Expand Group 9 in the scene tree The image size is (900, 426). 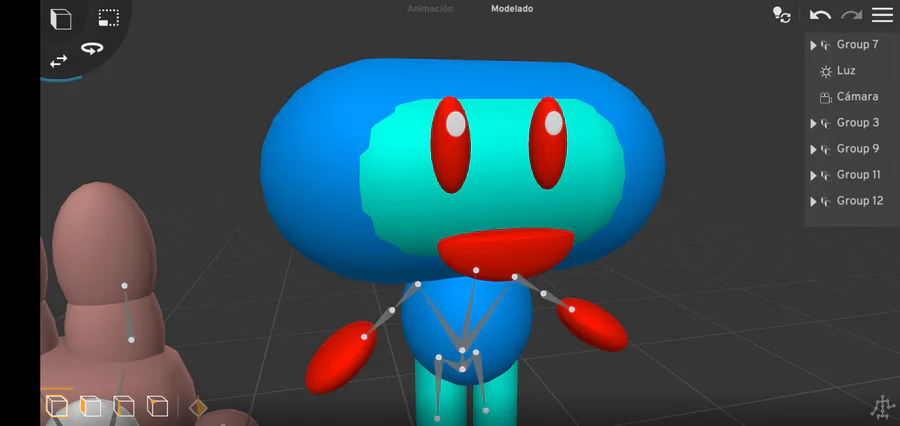pos(813,149)
